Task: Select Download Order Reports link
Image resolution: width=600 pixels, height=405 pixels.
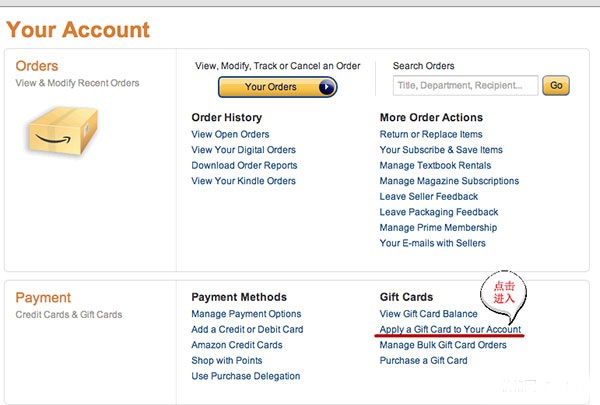Action: tap(245, 165)
